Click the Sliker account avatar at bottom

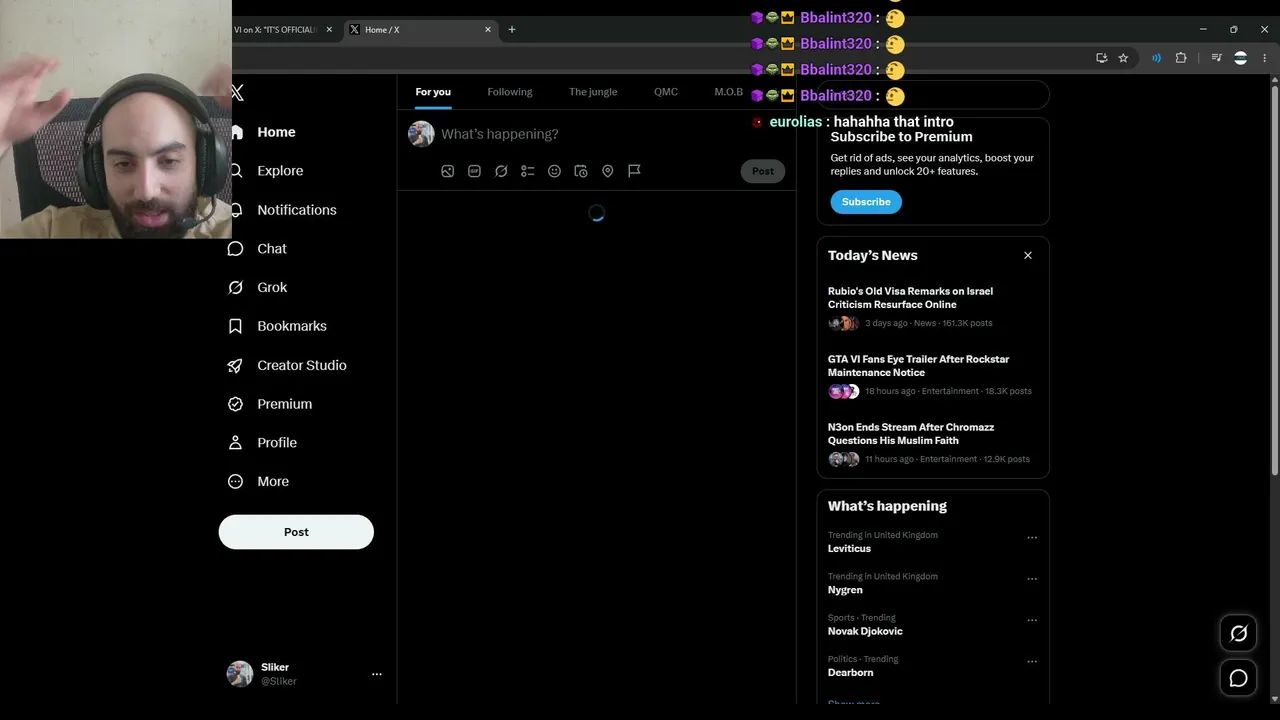(x=240, y=674)
